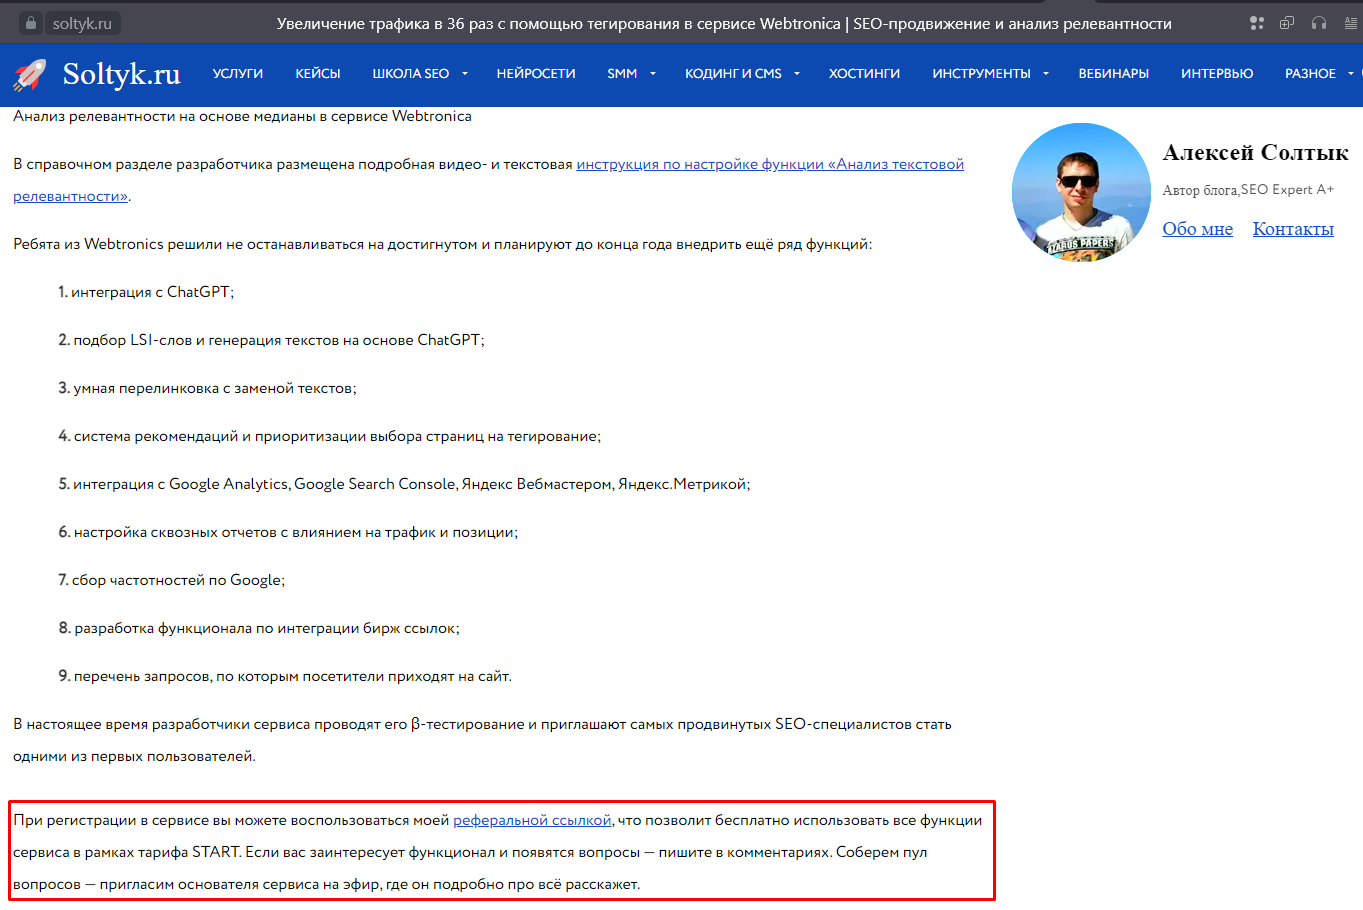Follow the реферальной ссылкой link

(x=532, y=820)
